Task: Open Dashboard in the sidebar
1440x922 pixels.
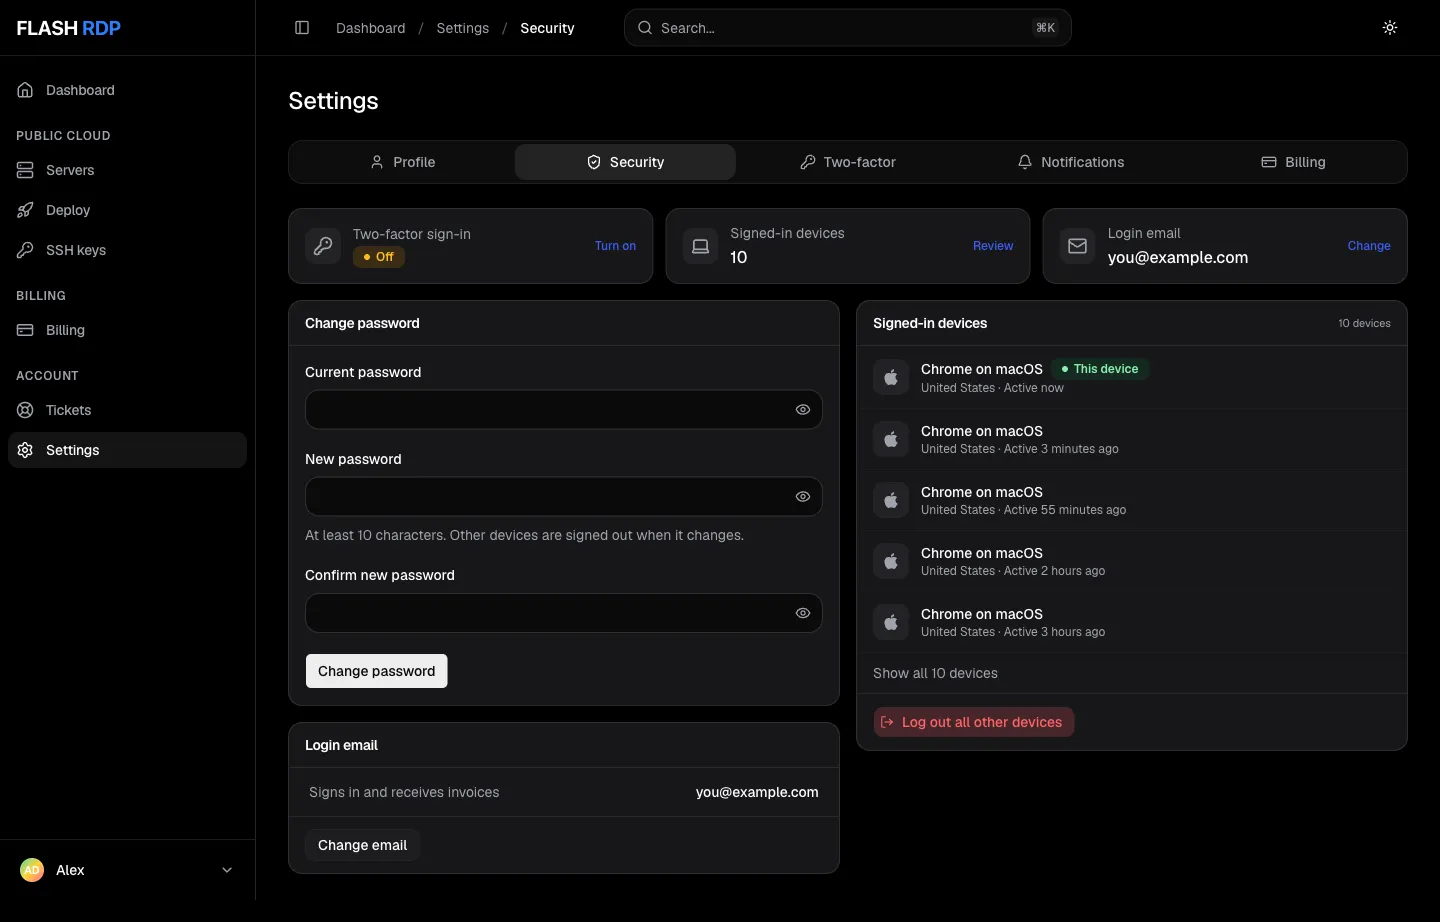Action: point(127,90)
